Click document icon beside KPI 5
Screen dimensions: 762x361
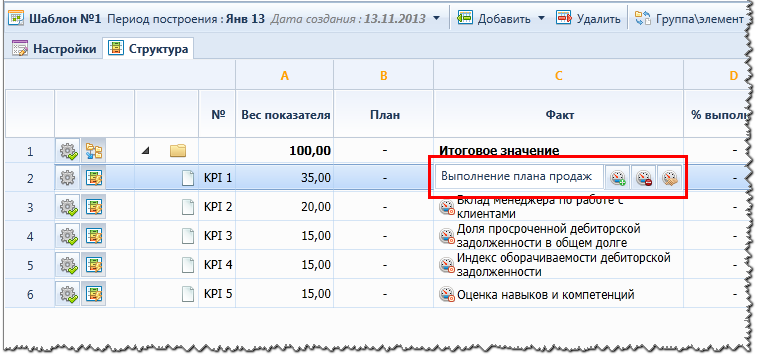click(188, 294)
